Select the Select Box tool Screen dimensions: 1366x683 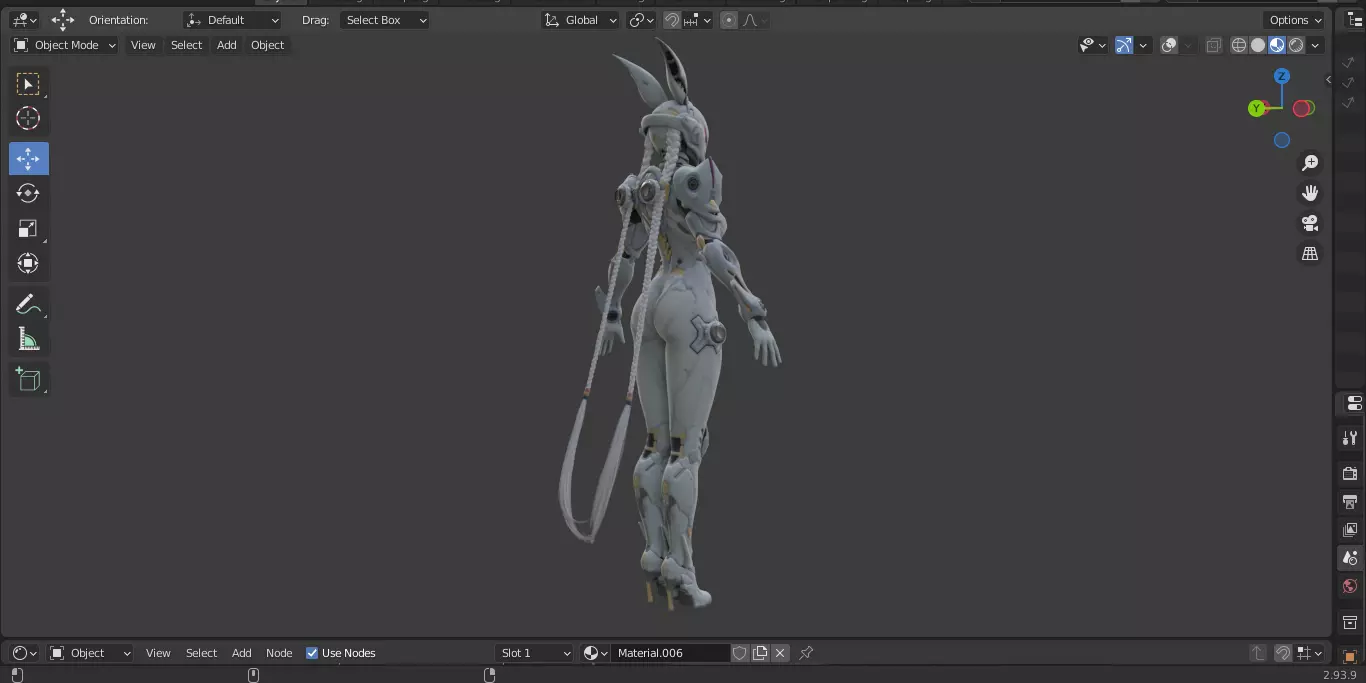point(28,84)
